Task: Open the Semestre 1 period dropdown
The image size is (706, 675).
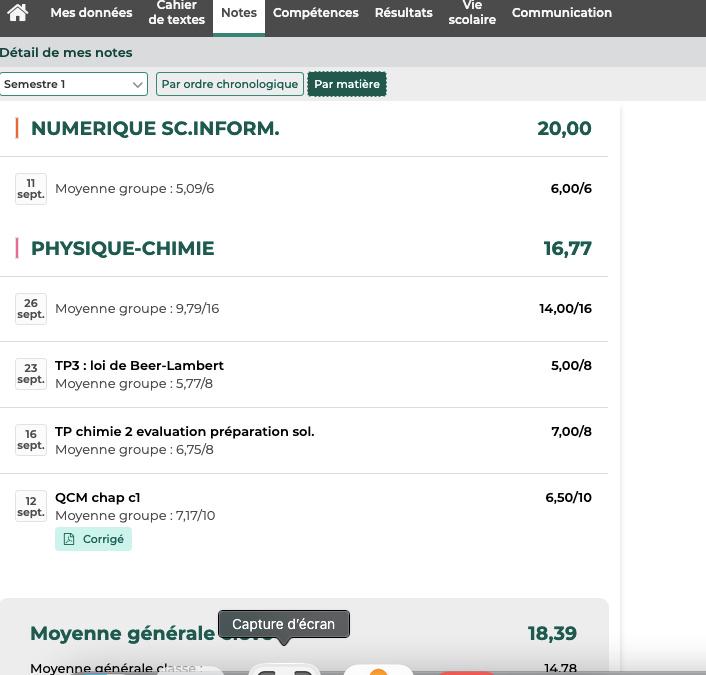Action: [x=74, y=84]
